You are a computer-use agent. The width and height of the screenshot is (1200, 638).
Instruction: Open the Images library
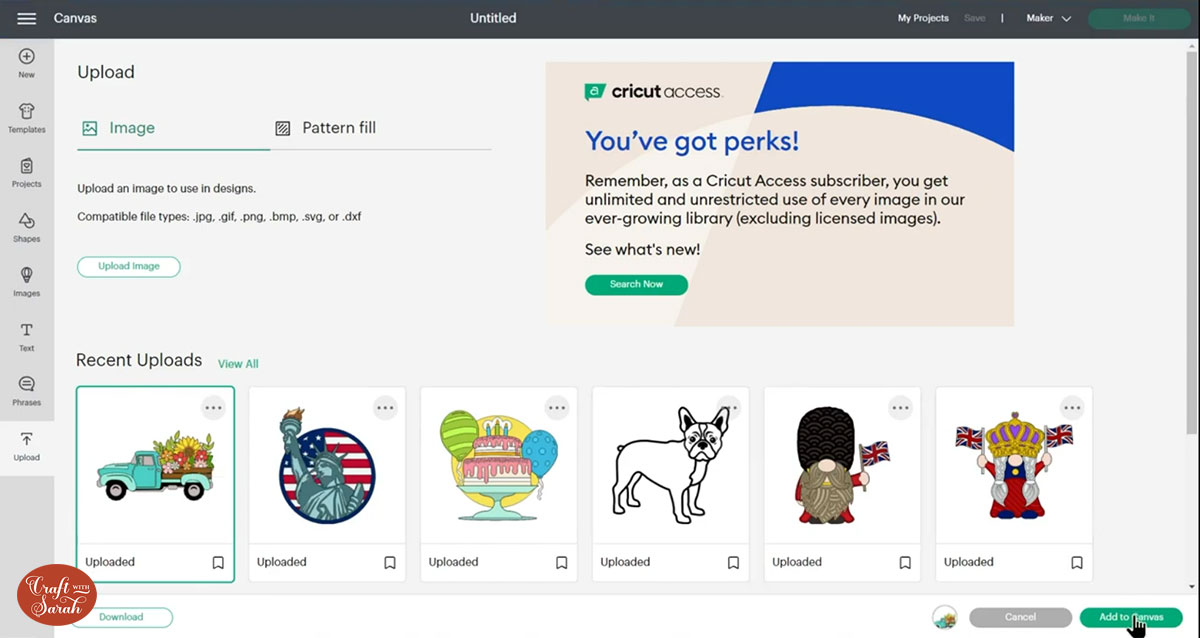(27, 280)
